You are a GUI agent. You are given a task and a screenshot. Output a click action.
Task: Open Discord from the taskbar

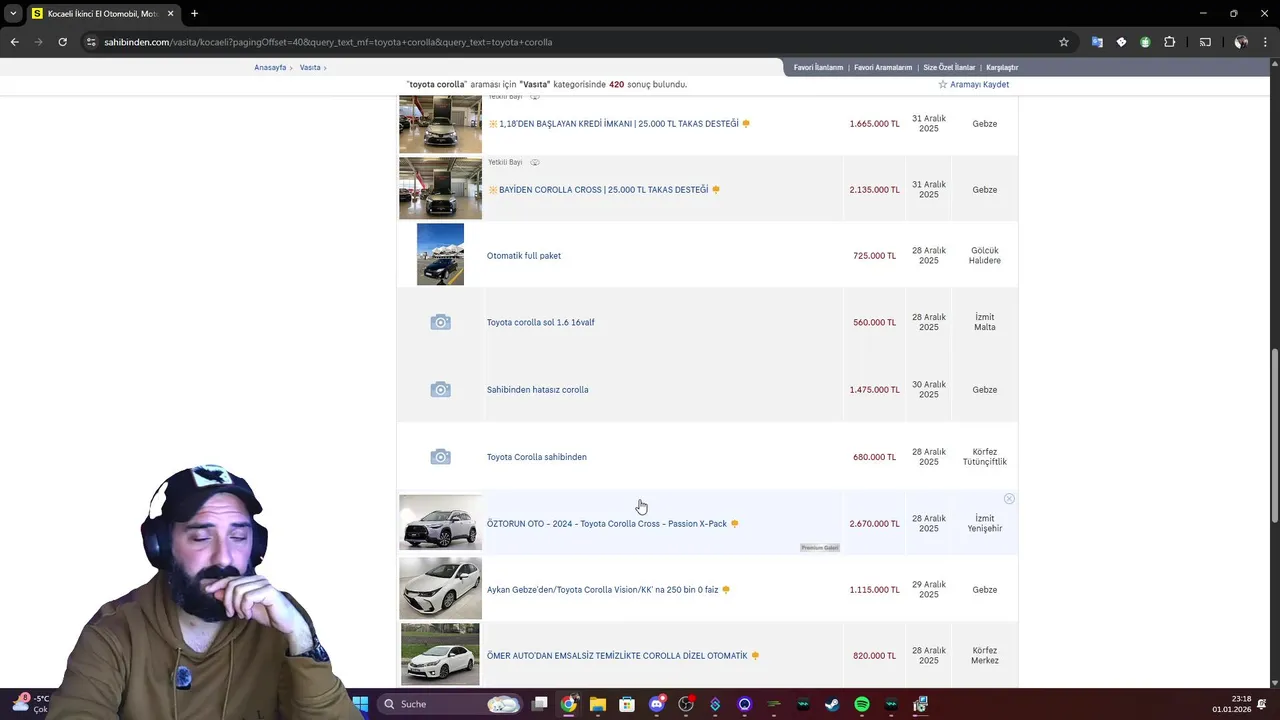pyautogui.click(x=657, y=704)
